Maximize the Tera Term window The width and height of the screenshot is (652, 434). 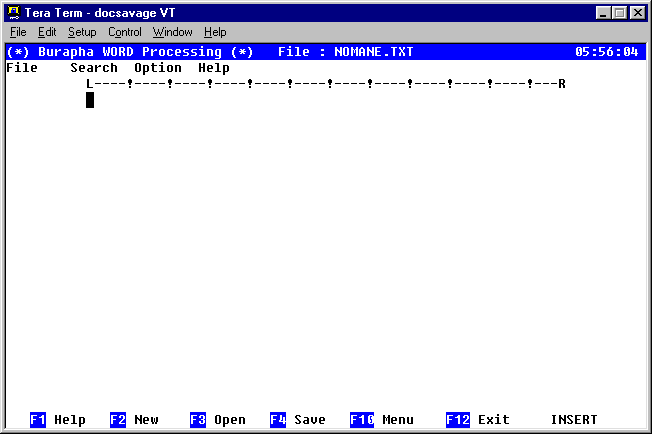(x=620, y=13)
